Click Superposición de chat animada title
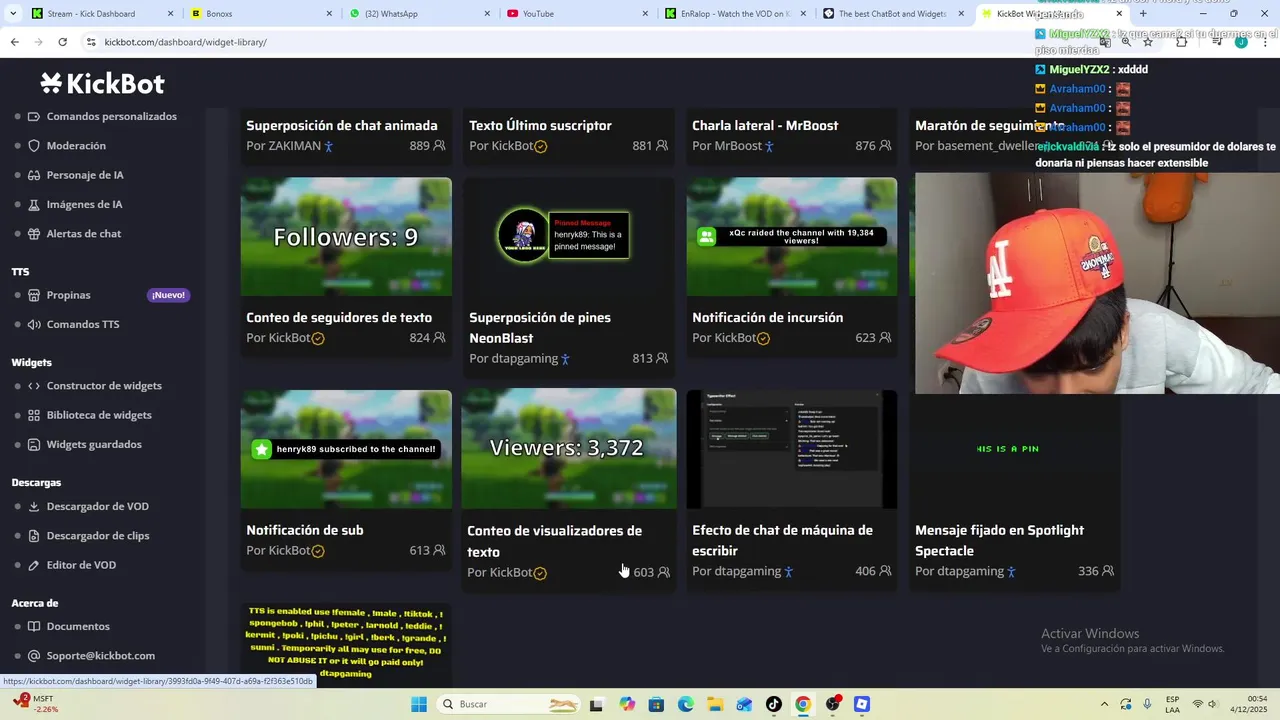Viewport: 1280px width, 720px height. coord(342,126)
